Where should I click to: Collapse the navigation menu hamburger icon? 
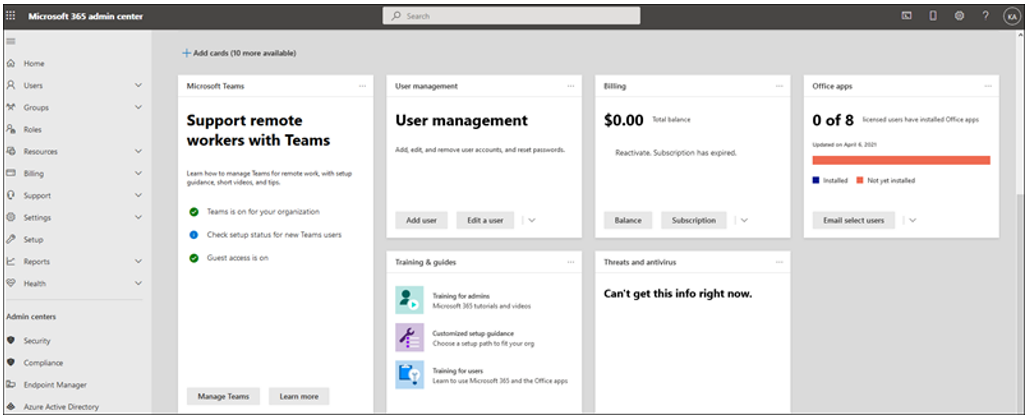click(x=10, y=41)
